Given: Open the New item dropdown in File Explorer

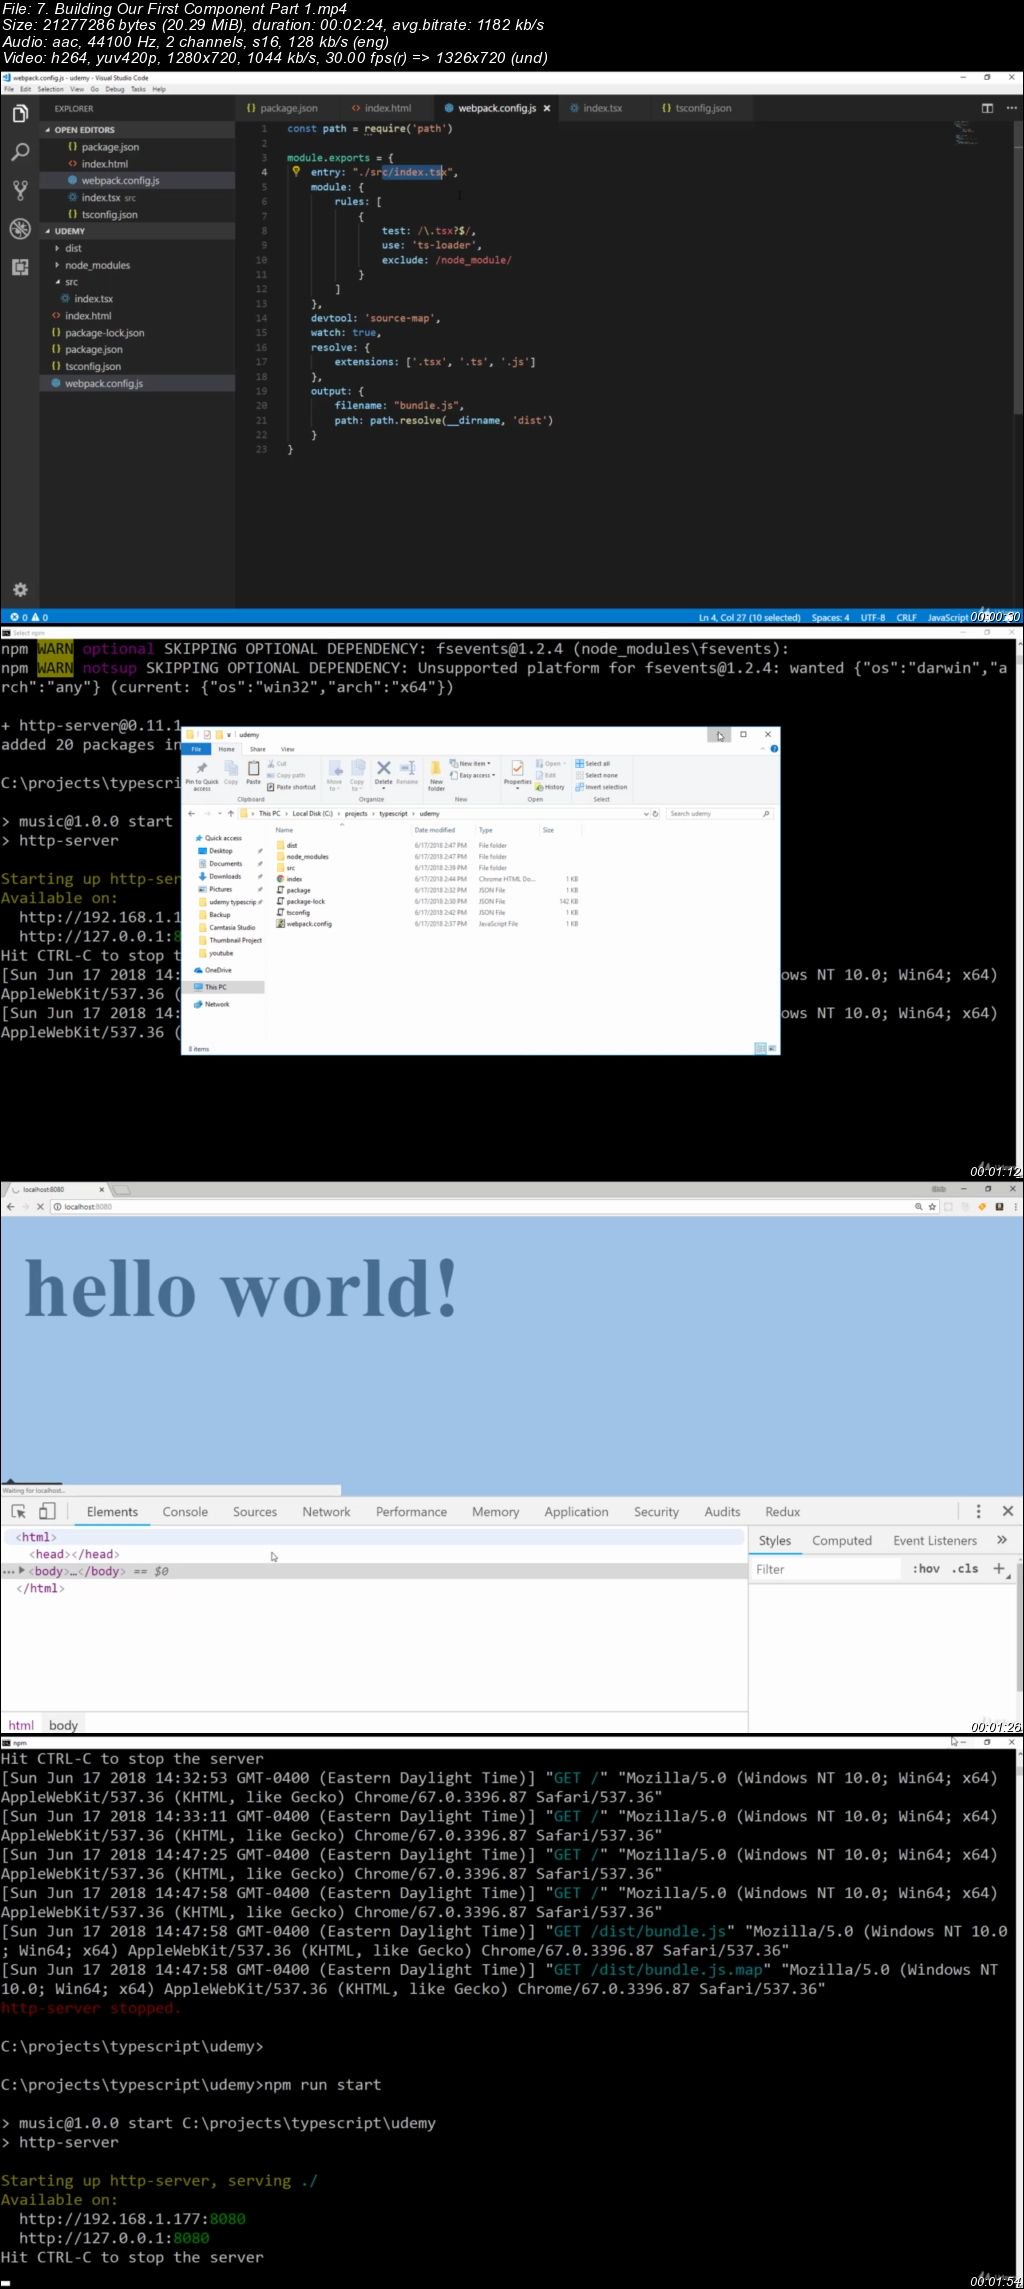Looking at the screenshot, I should 470,763.
